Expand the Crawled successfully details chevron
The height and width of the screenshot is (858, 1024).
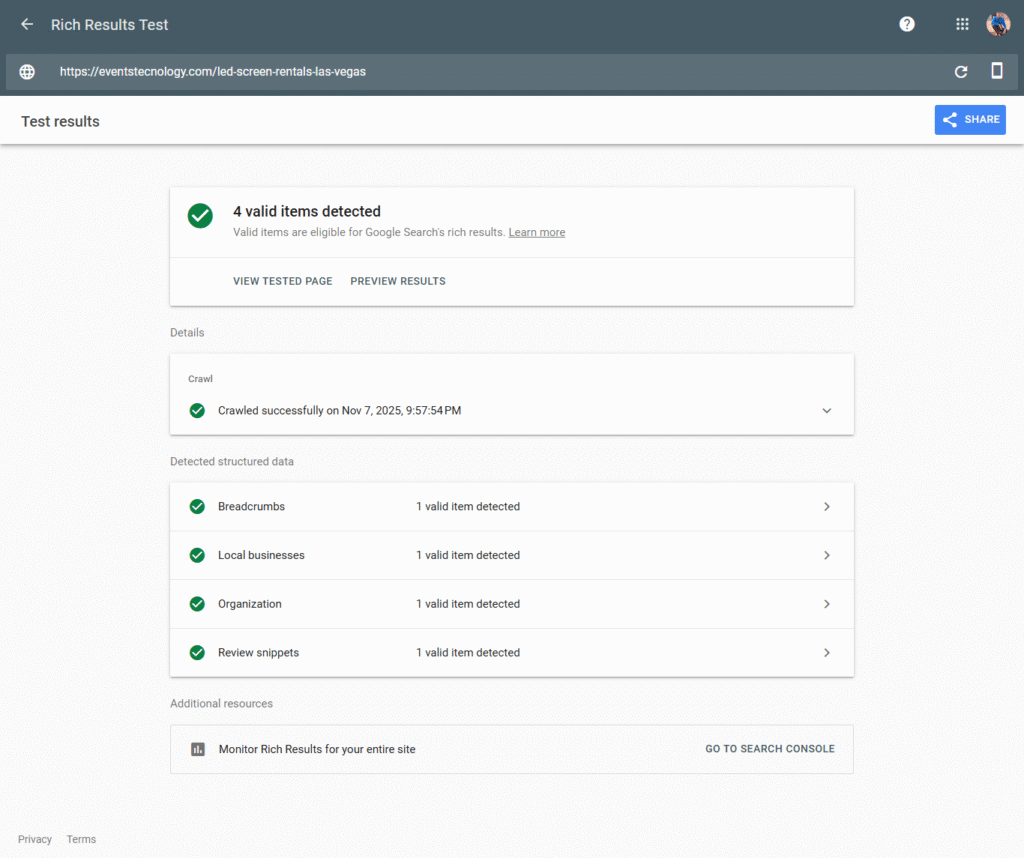[x=827, y=410]
